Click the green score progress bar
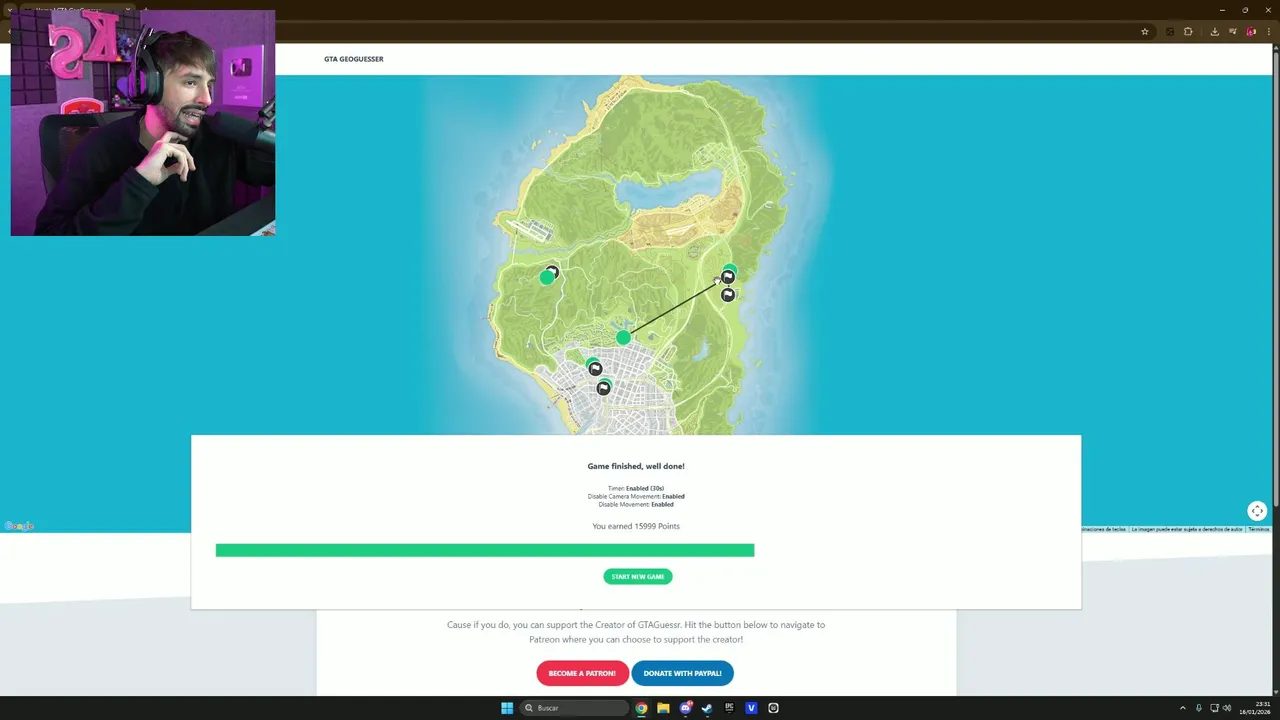 pos(485,550)
